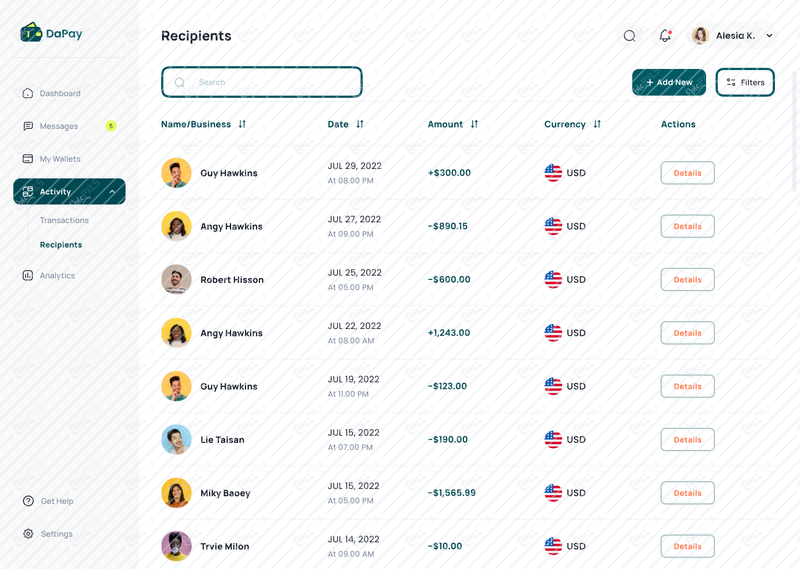The image size is (800, 569).
Task: Click the DaPay wallet logo icon
Action: 31,32
